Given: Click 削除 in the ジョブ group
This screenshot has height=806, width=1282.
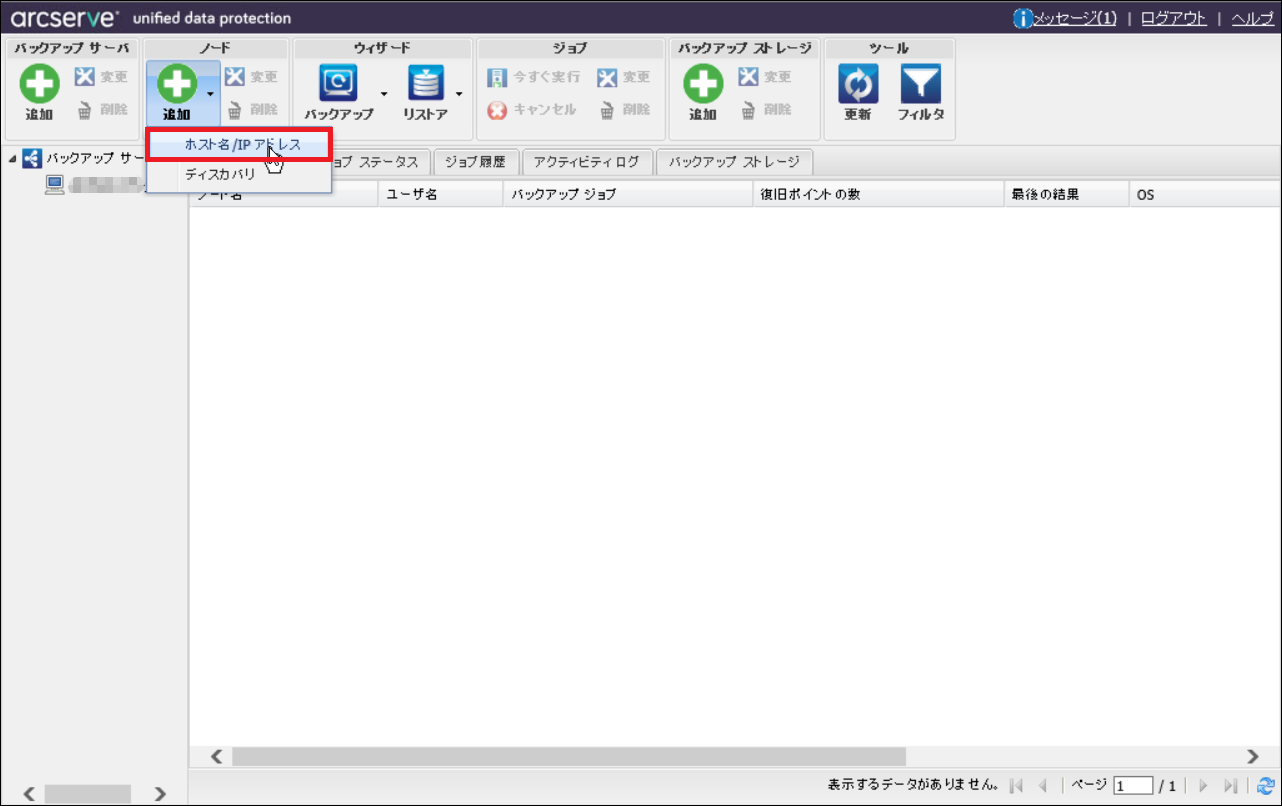Looking at the screenshot, I should tap(624, 110).
